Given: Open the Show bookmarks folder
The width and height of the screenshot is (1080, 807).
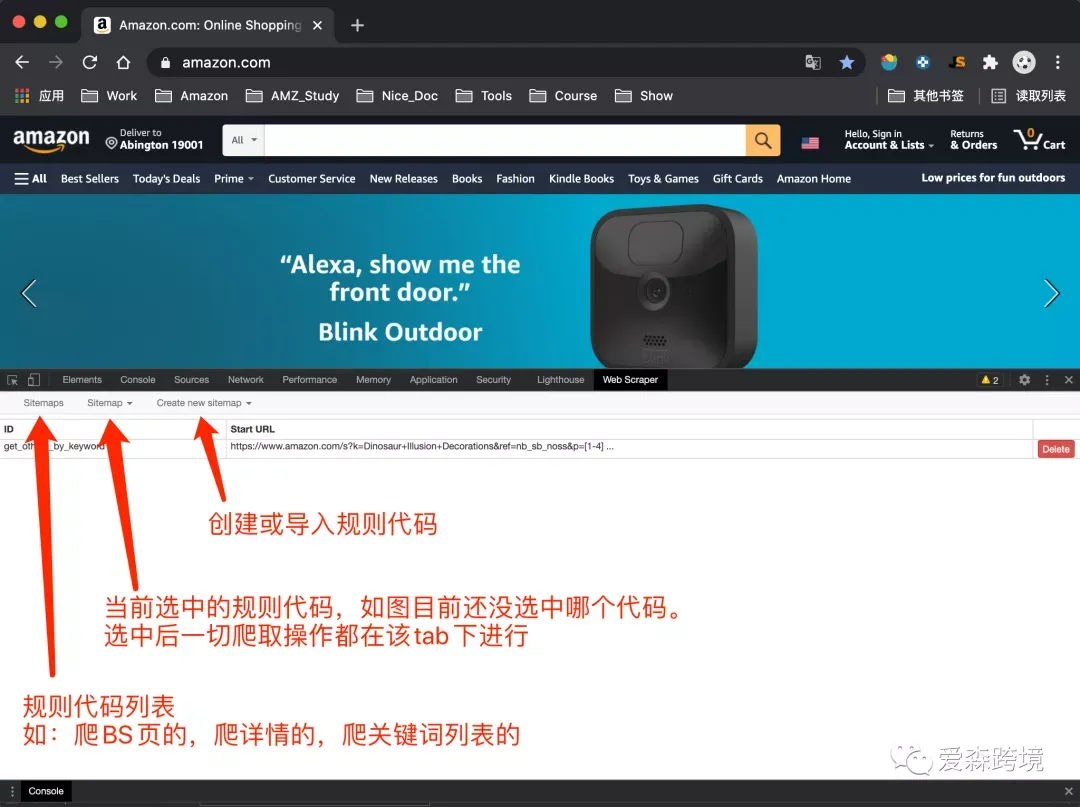Looking at the screenshot, I should tap(644, 96).
